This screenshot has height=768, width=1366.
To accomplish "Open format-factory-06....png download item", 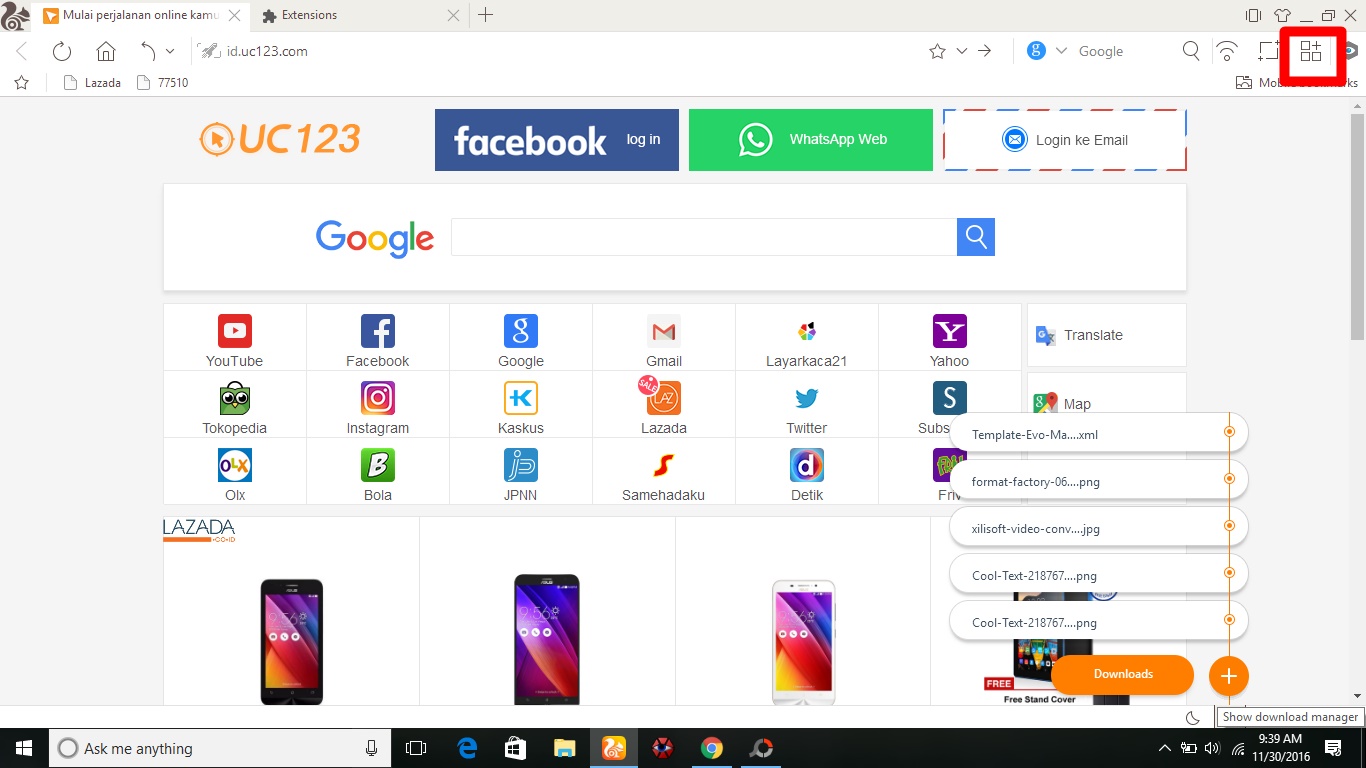I will tap(1098, 482).
